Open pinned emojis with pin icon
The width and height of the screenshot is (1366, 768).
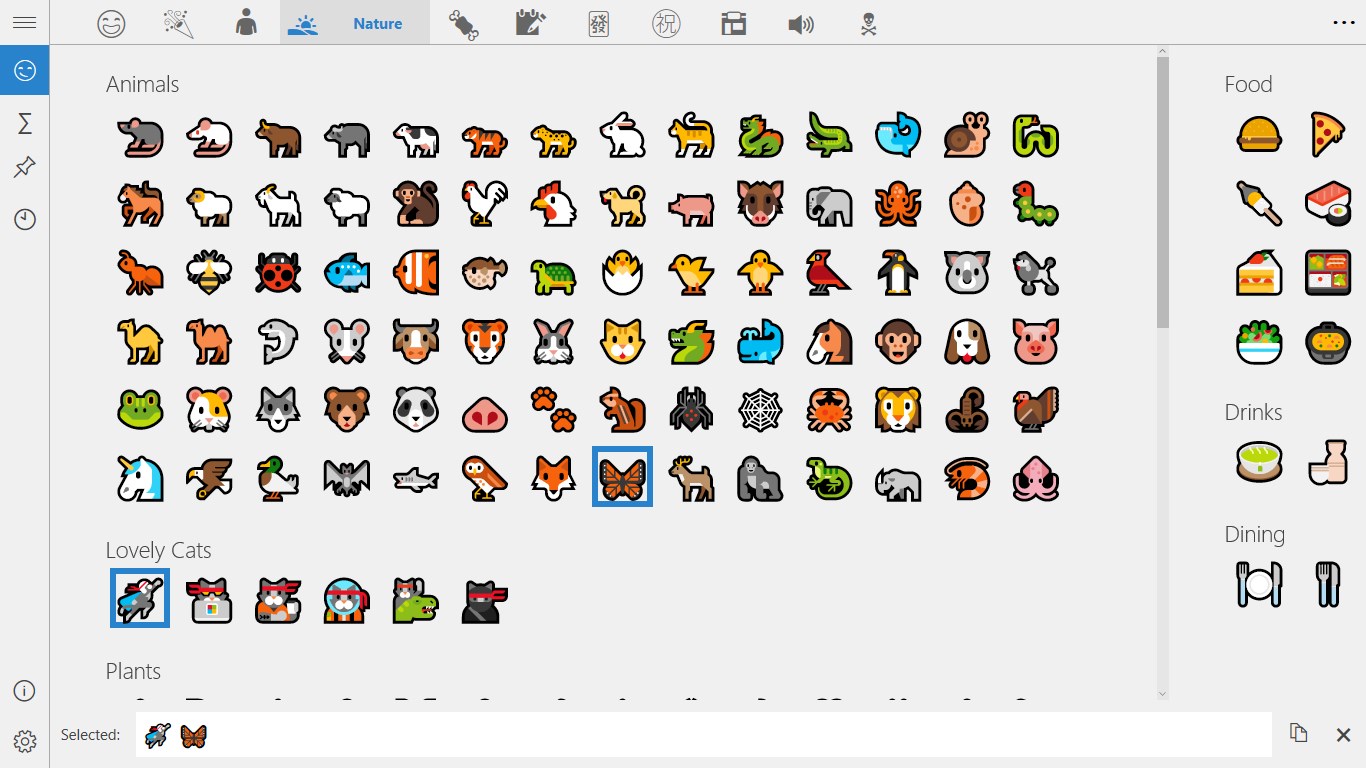pyautogui.click(x=23, y=168)
